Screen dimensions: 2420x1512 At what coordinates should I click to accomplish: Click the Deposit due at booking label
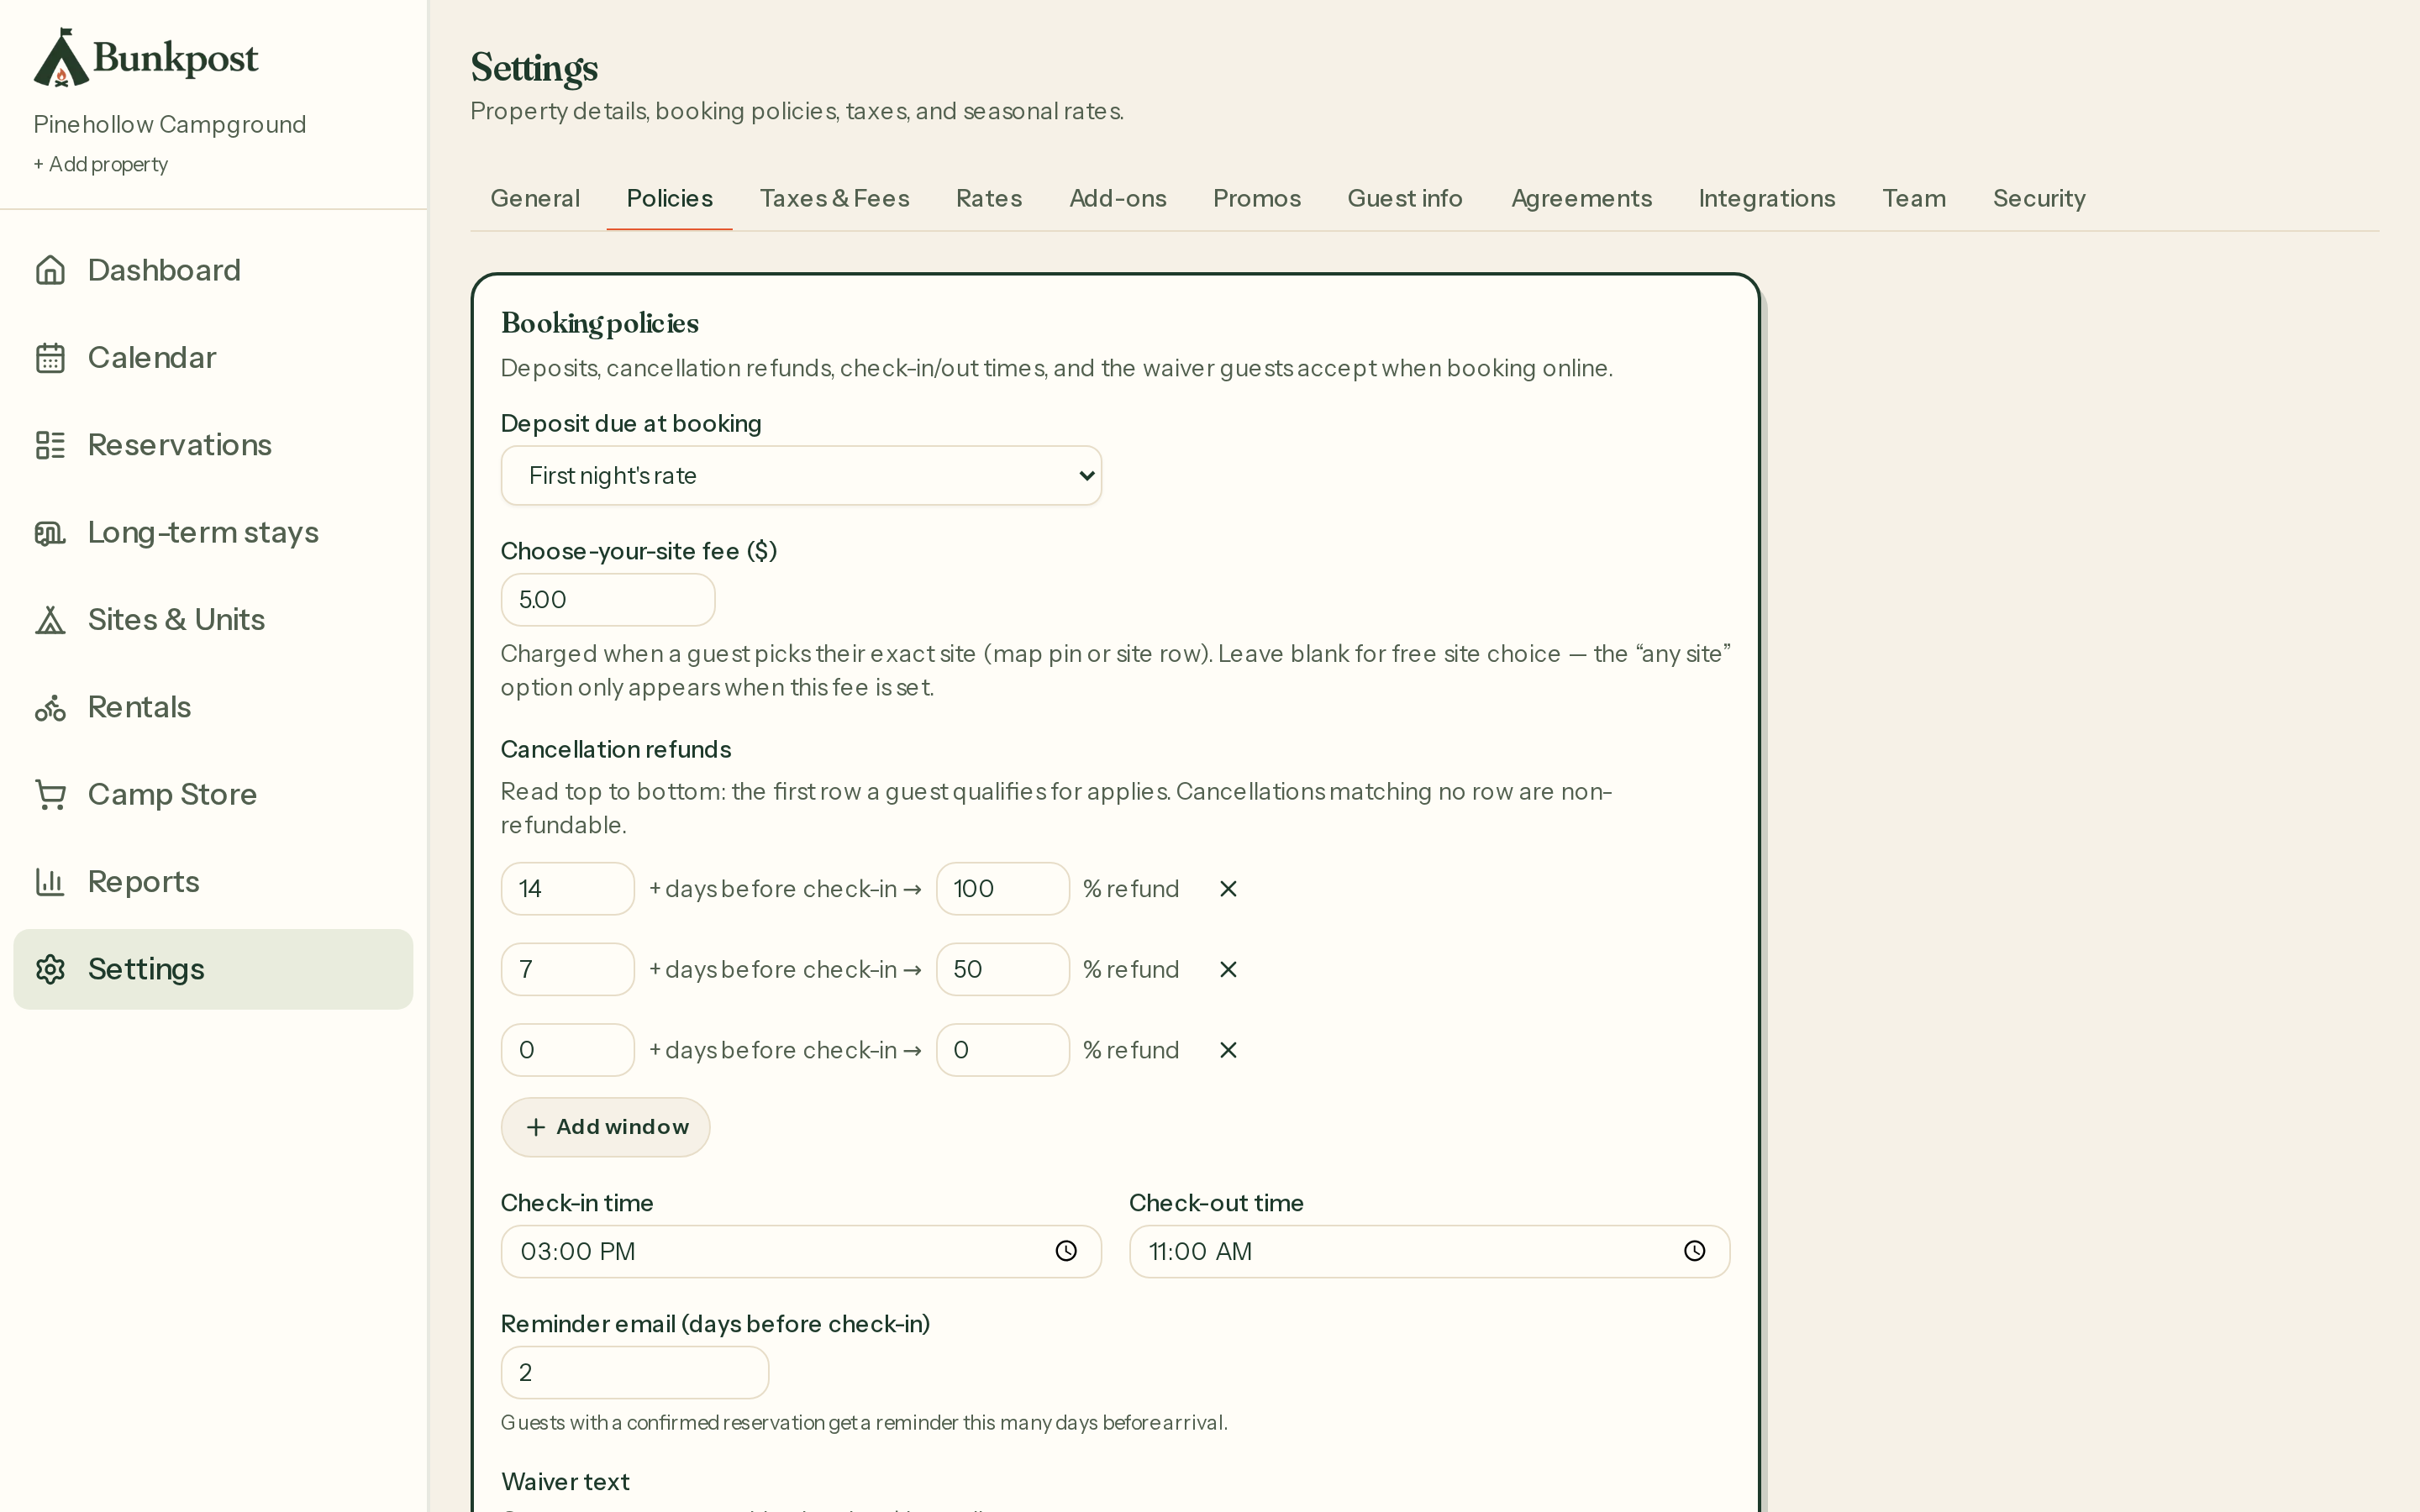[x=631, y=424]
